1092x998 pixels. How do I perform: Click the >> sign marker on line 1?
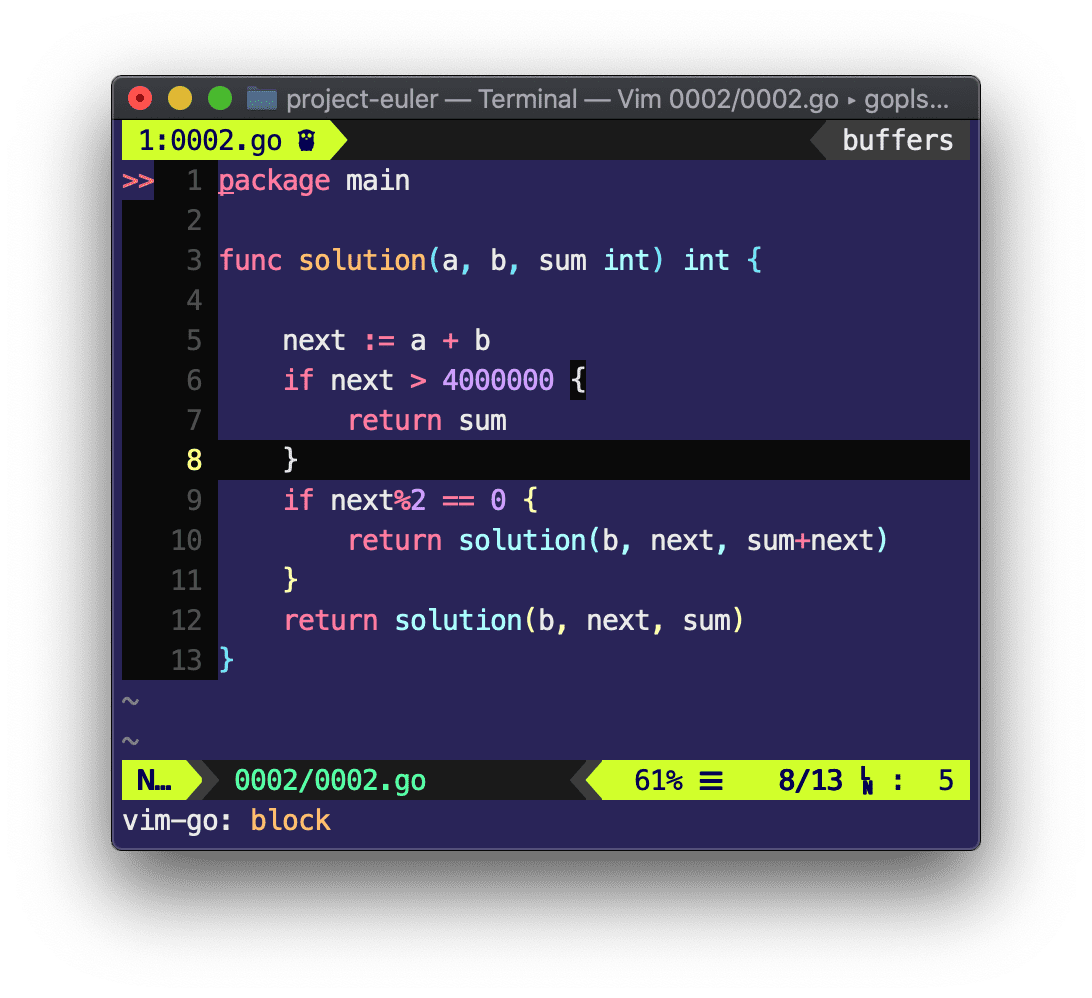click(x=138, y=181)
